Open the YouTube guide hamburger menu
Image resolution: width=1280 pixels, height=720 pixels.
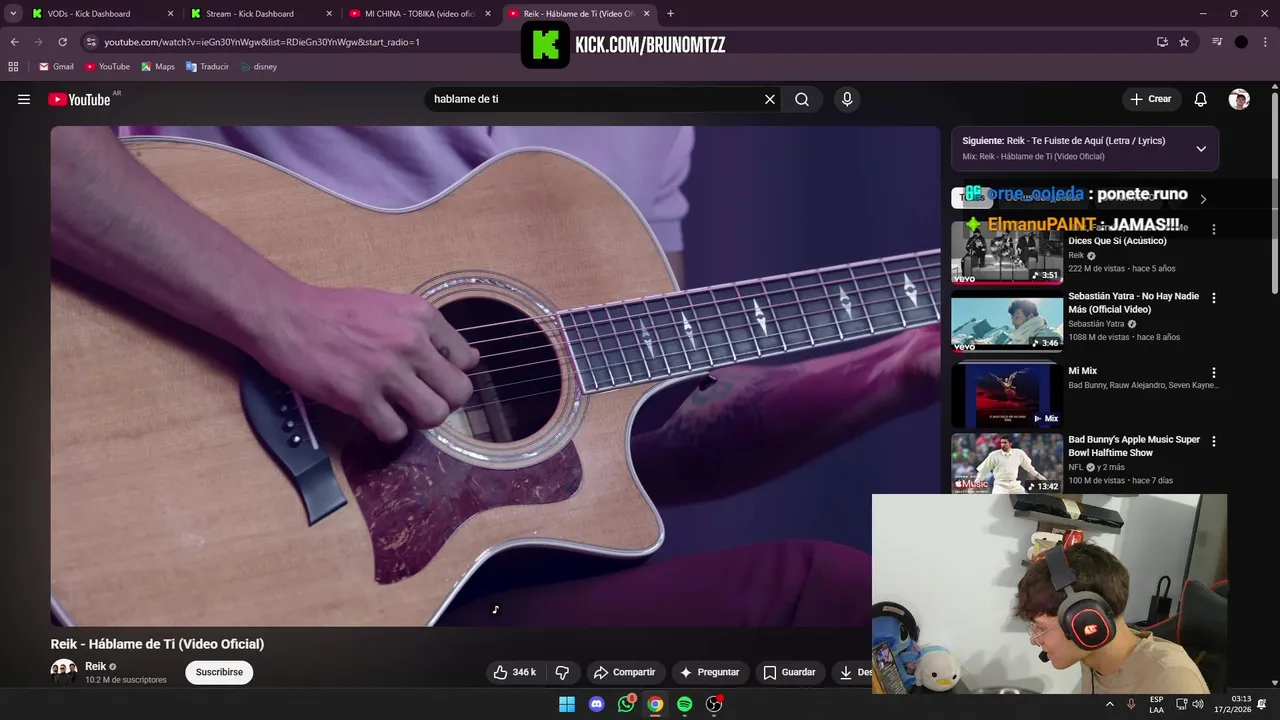[24, 99]
